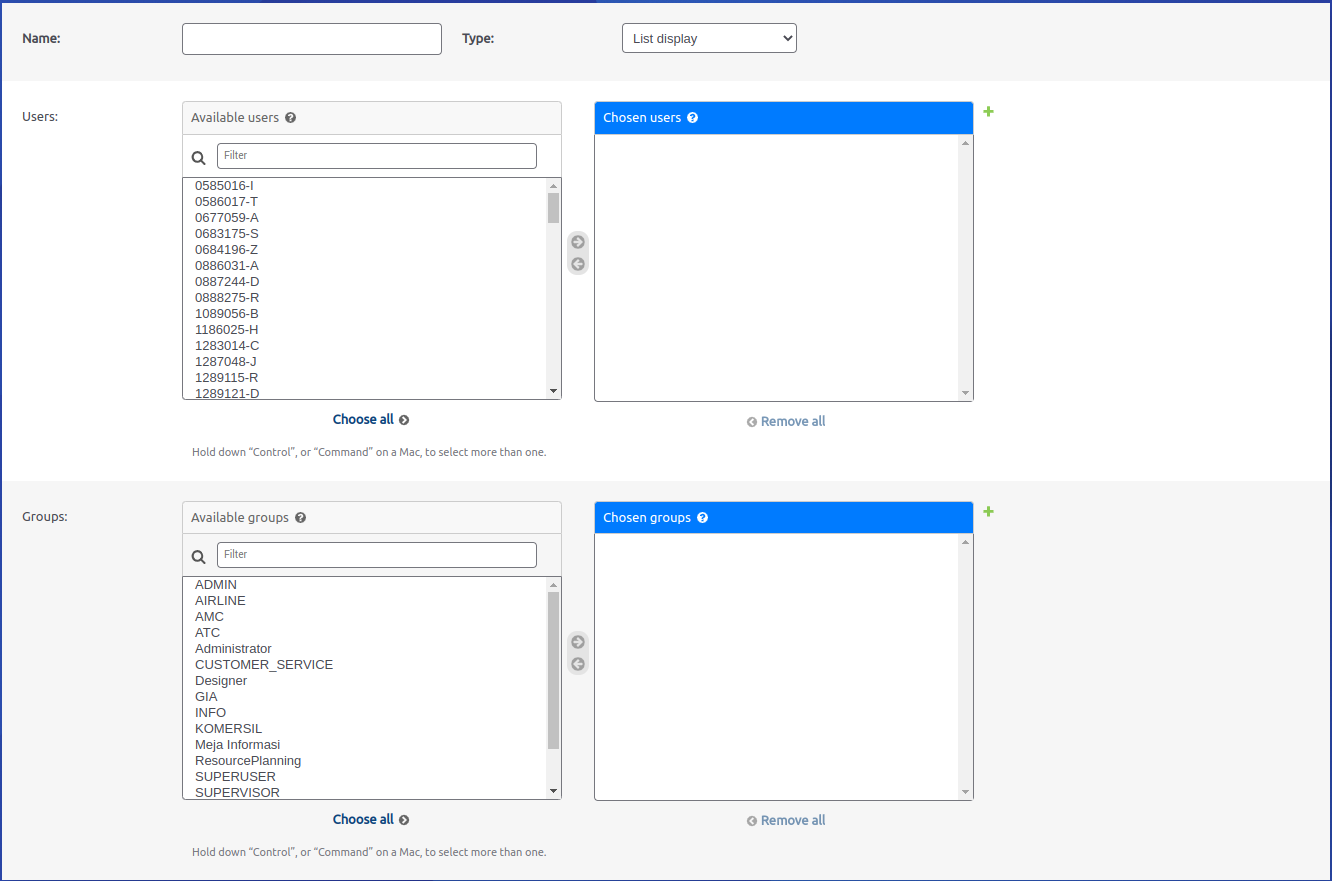Click the green plus icon to add a user
This screenshot has width=1332, height=881.
(988, 111)
